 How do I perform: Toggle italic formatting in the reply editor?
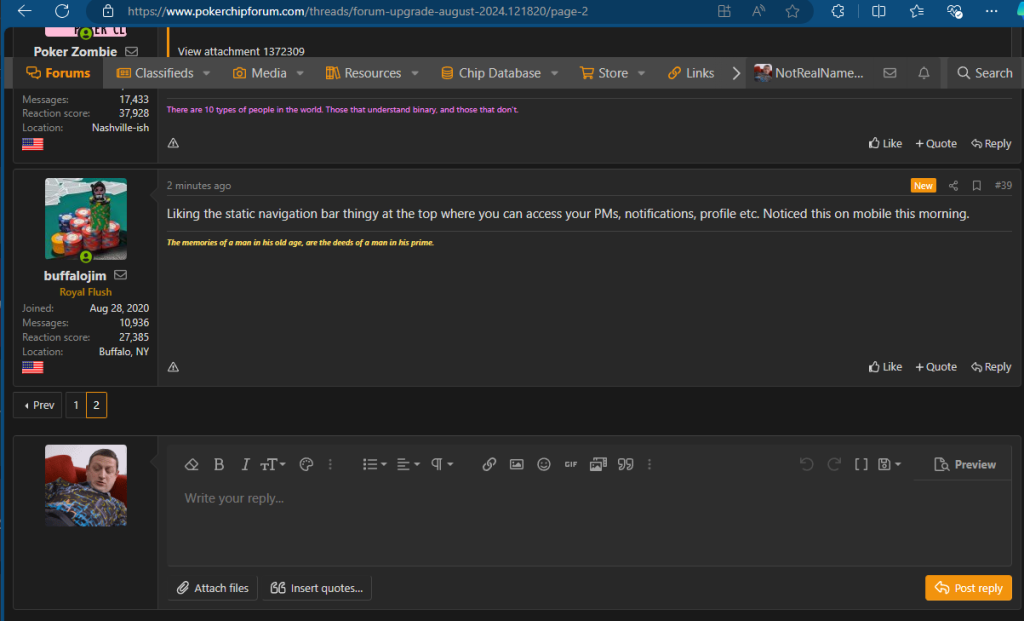245,464
